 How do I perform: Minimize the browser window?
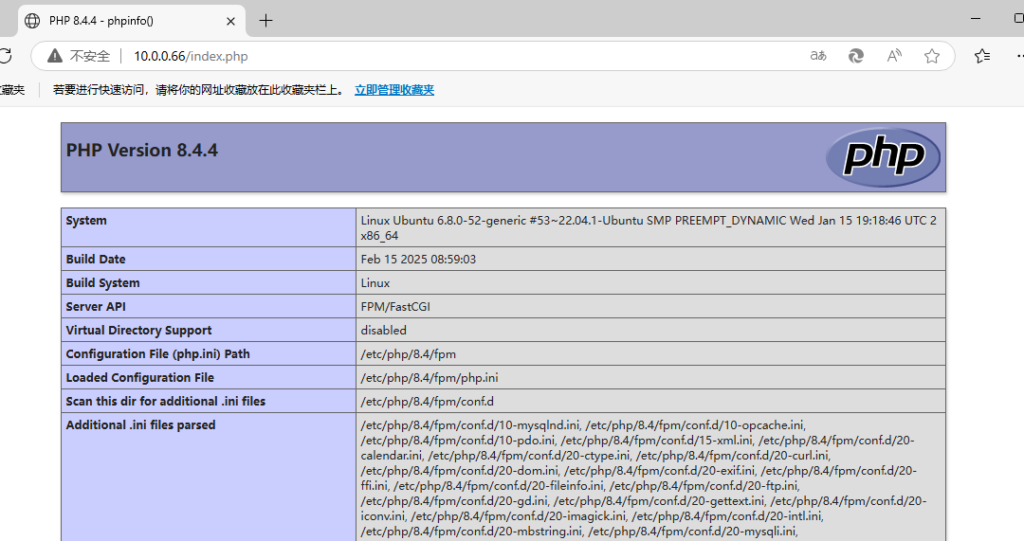[x=976, y=19]
